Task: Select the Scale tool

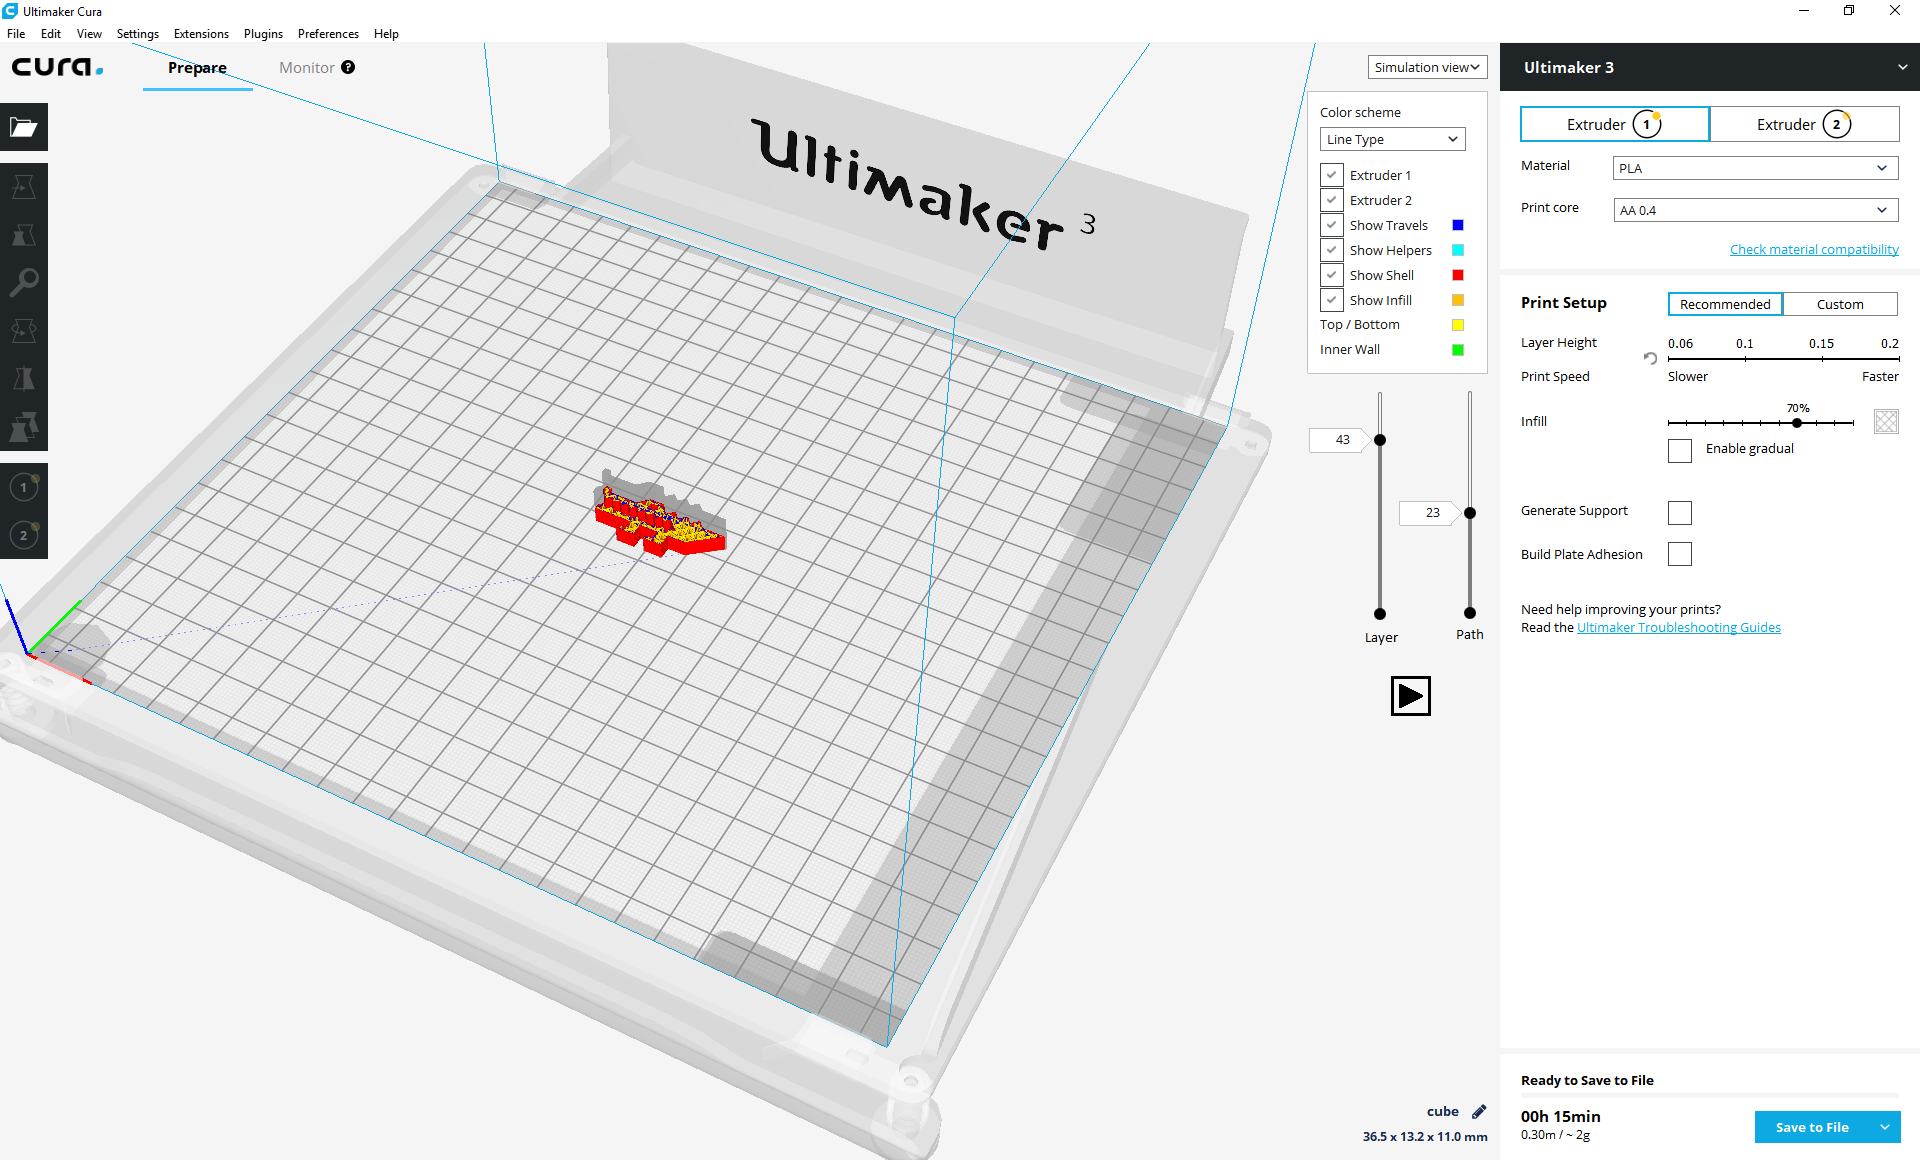Action: coord(23,235)
